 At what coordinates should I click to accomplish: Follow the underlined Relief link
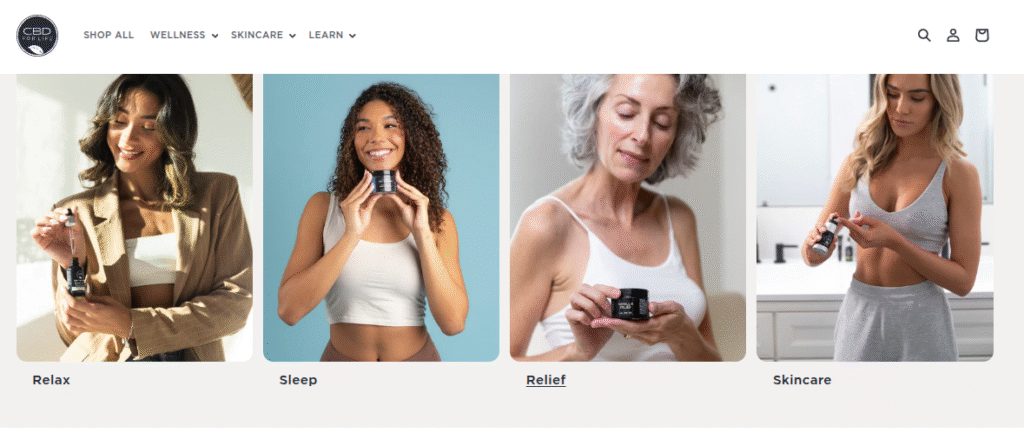(x=546, y=380)
